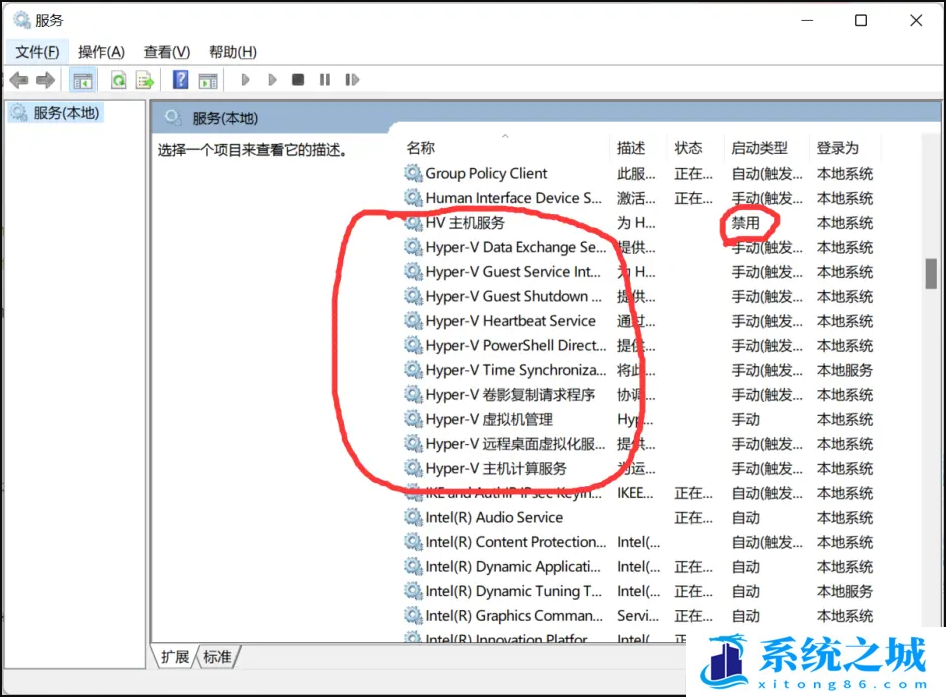
Task: Click the Forward arrow in toolbar
Action: tap(45, 80)
